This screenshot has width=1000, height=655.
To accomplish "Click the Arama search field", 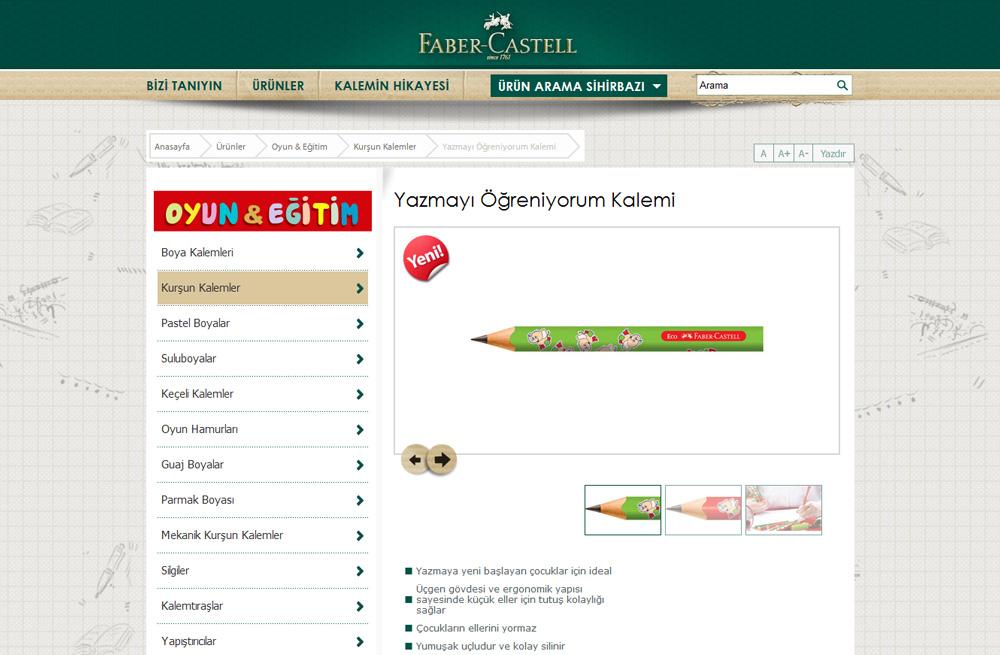I will tap(765, 85).
